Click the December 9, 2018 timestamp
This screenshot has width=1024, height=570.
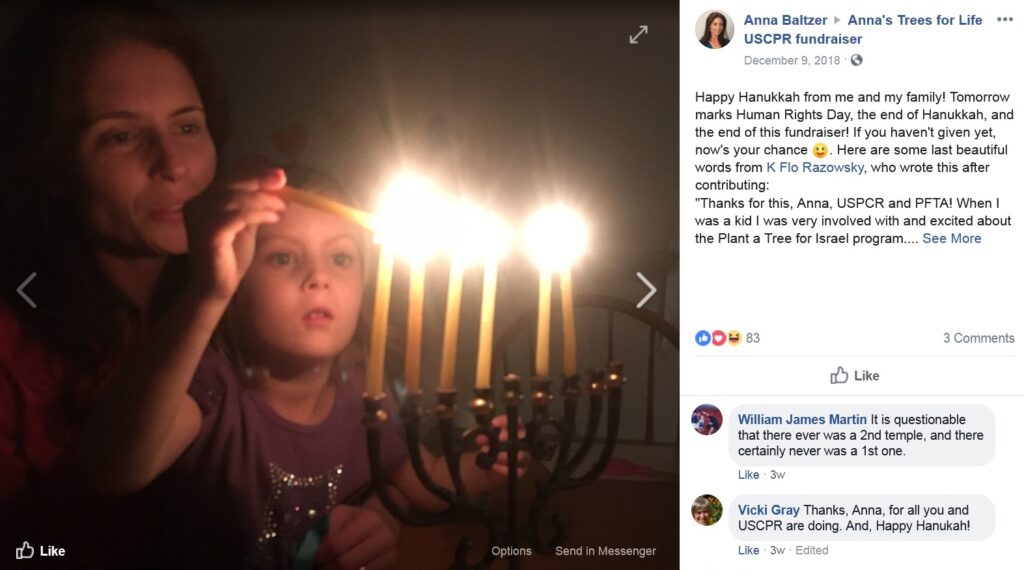click(x=792, y=60)
